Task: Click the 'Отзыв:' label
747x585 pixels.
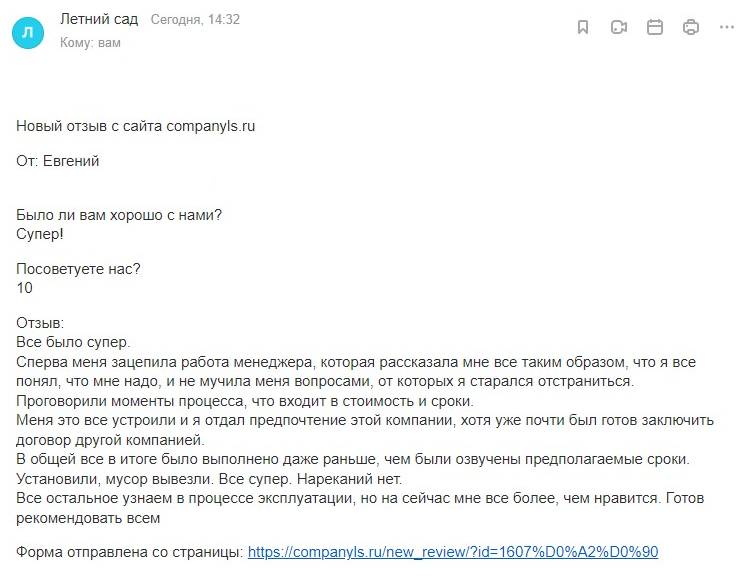Action: (40, 324)
